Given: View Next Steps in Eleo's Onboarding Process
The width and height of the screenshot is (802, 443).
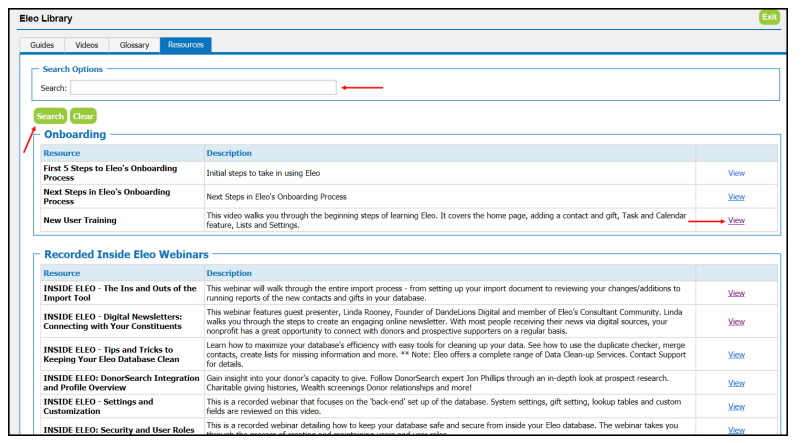Looking at the screenshot, I should 736,196.
